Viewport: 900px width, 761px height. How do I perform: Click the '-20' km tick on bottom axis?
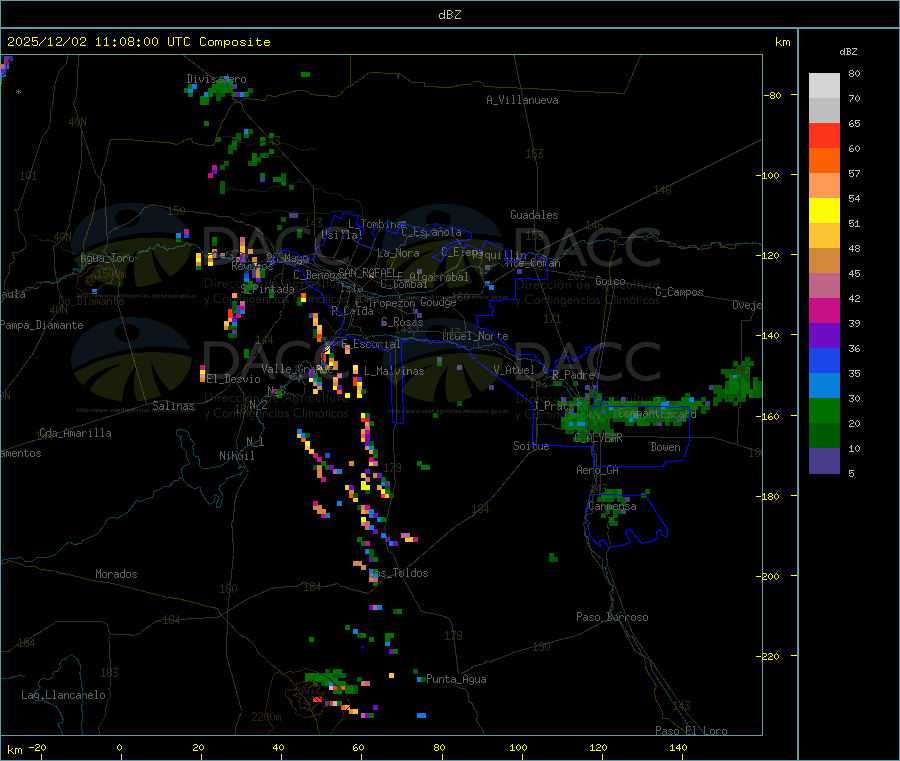pyautogui.click(x=37, y=747)
